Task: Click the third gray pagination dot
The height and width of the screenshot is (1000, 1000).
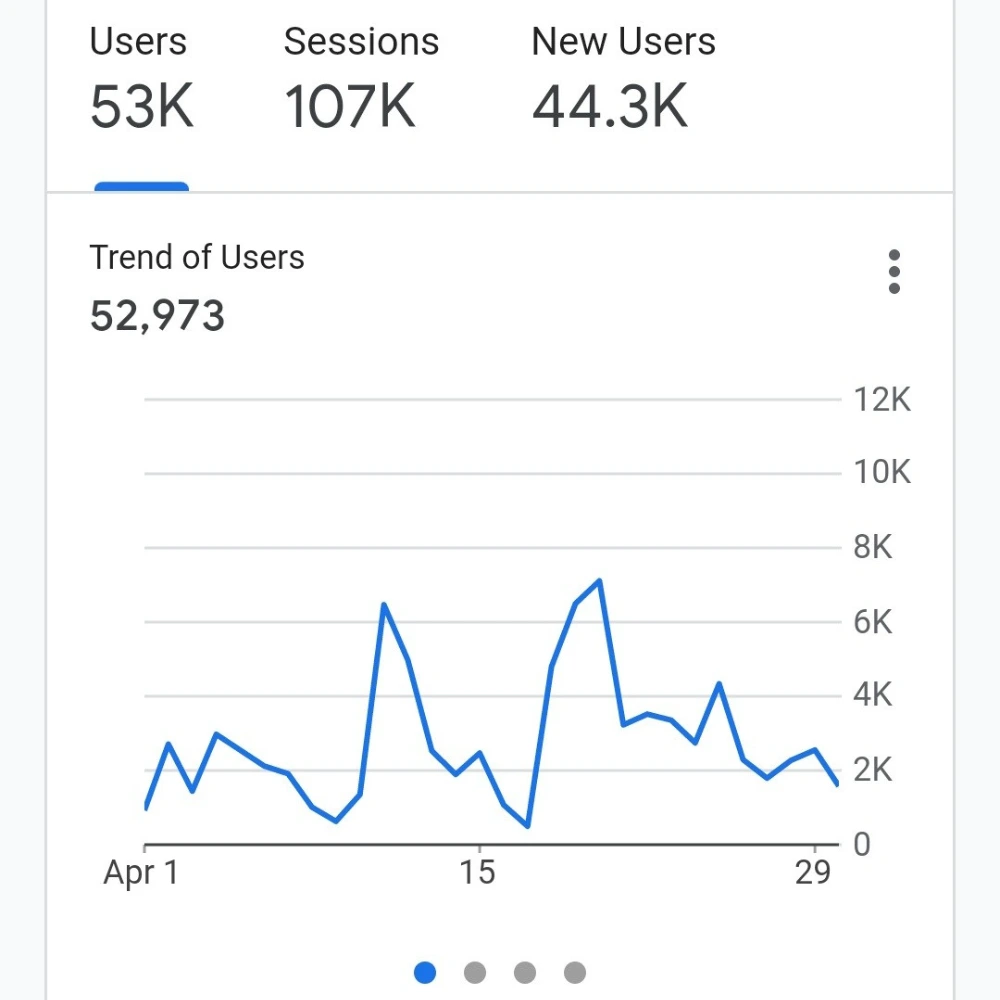Action: click(x=525, y=971)
